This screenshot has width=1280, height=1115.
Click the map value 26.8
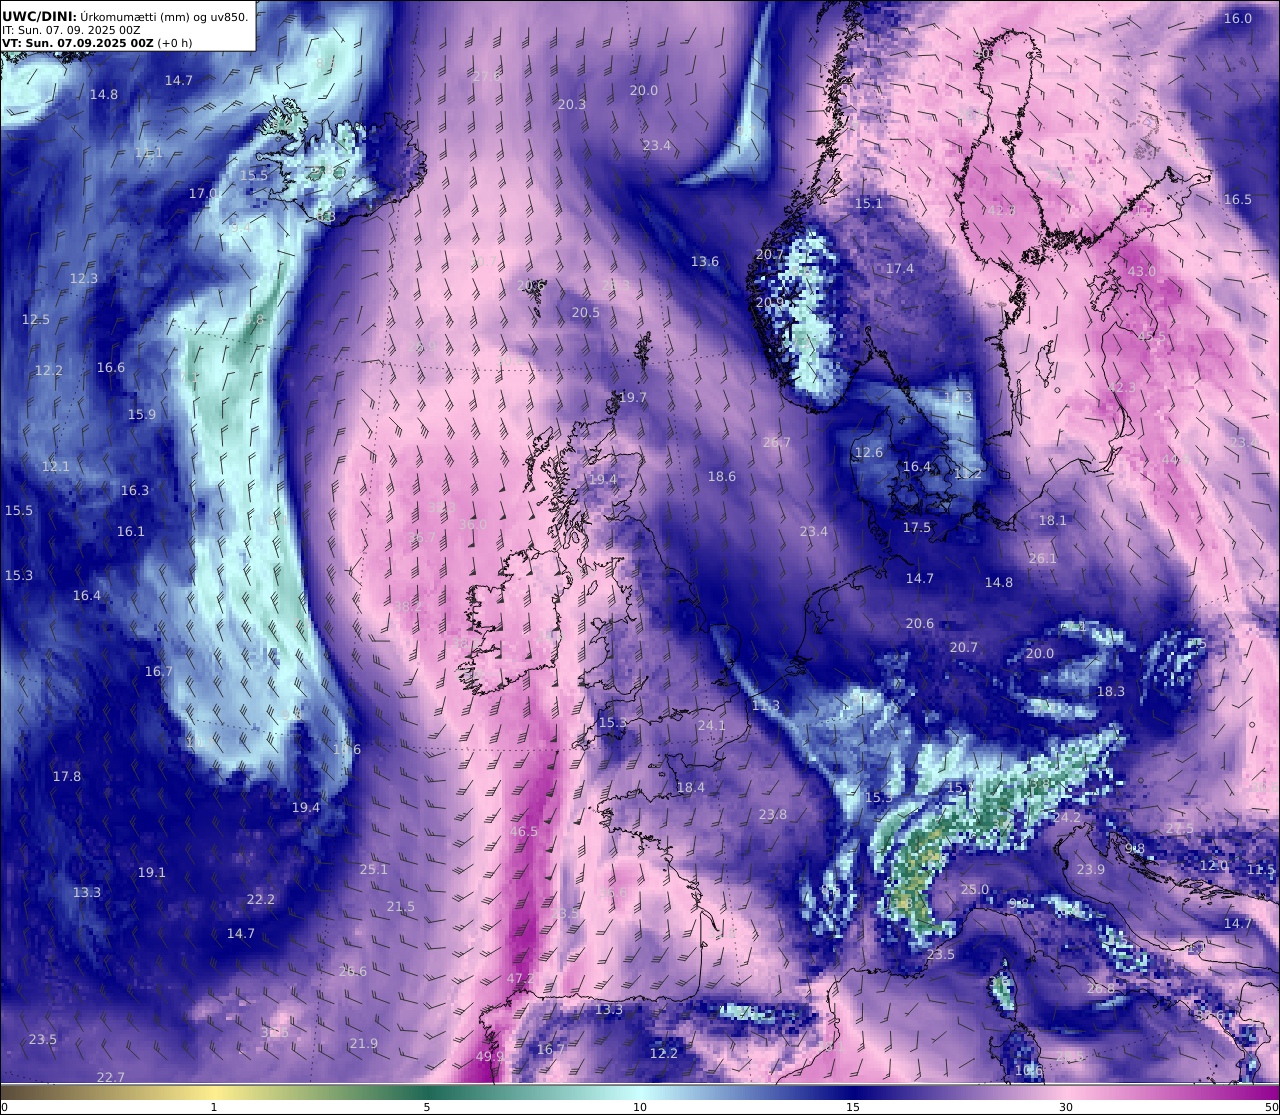[x=1101, y=988]
